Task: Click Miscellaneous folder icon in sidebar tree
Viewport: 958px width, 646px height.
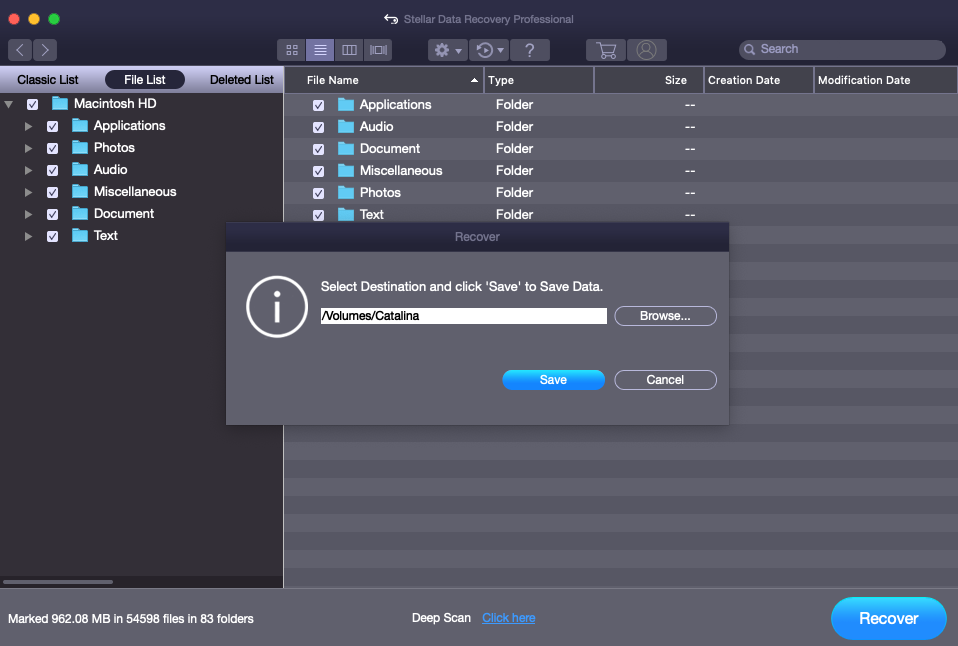Action: (80, 191)
